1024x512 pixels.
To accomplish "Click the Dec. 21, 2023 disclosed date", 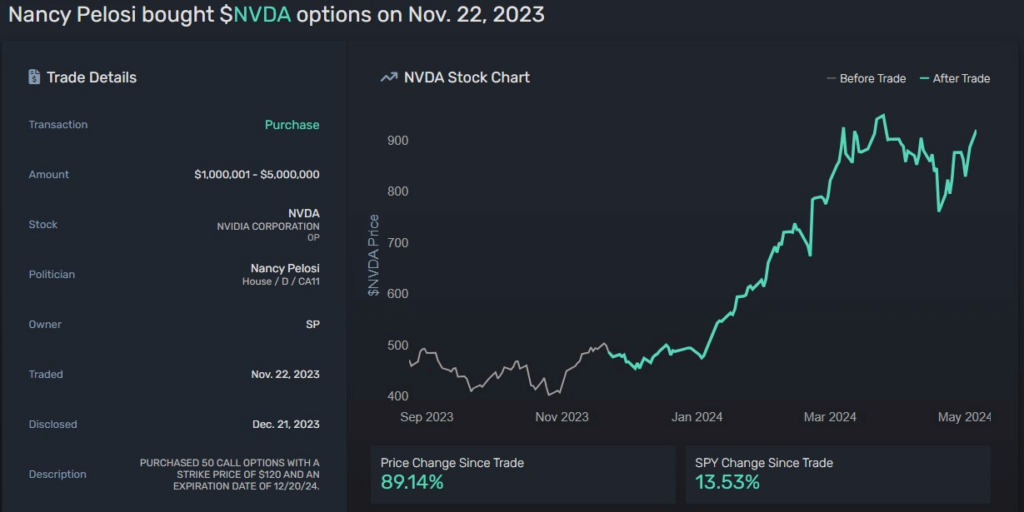I will (286, 424).
